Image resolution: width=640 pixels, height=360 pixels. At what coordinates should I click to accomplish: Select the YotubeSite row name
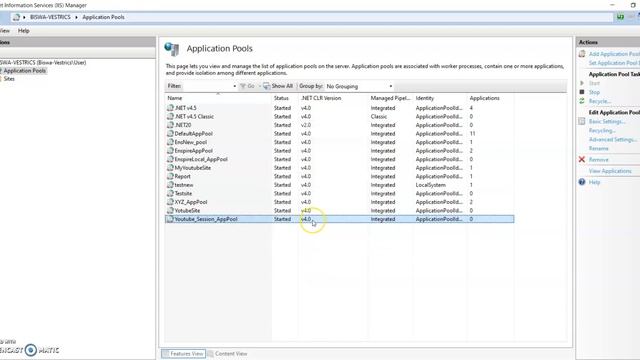(187, 211)
